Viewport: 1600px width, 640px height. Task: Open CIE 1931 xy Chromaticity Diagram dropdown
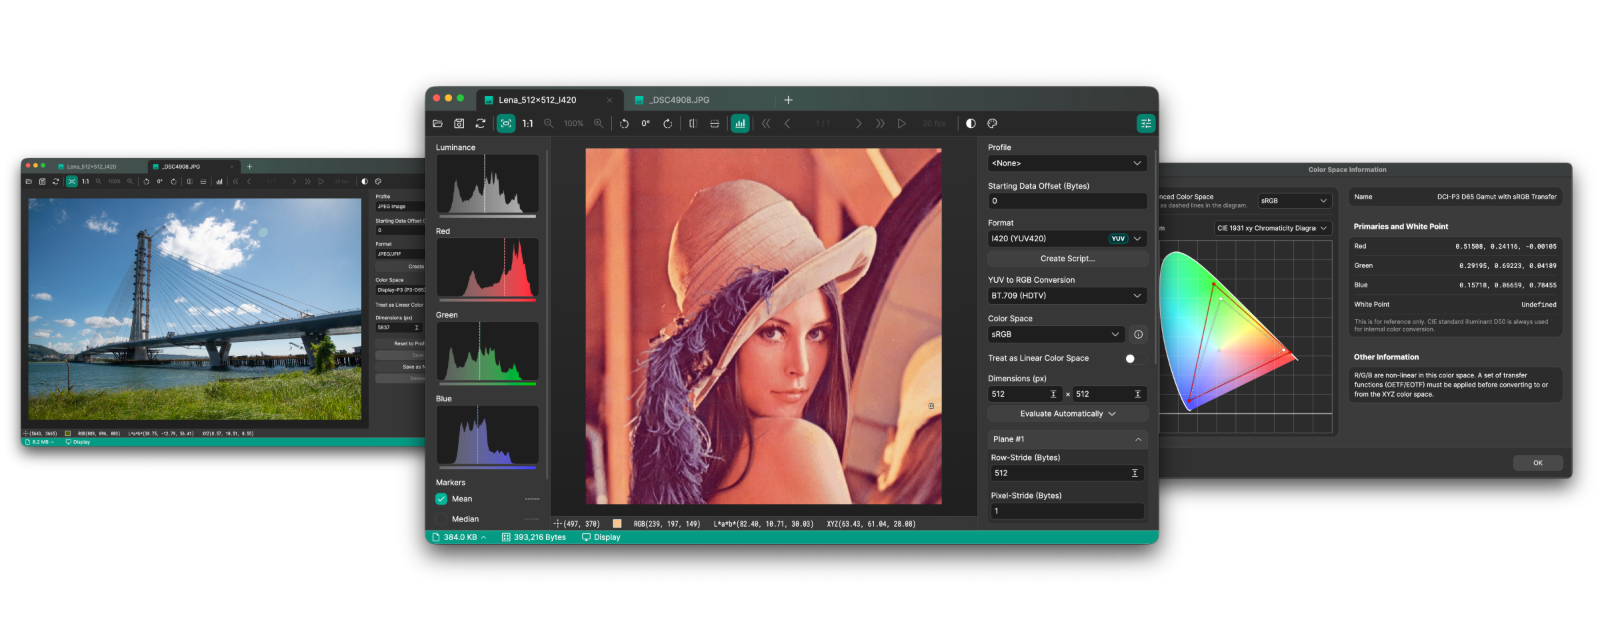point(1272,228)
